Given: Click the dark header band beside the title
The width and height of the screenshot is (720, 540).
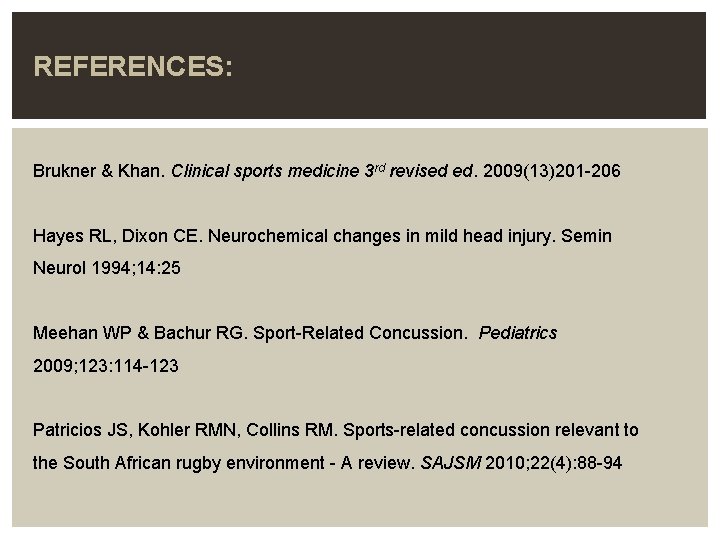Looking at the screenshot, I should point(480,67).
